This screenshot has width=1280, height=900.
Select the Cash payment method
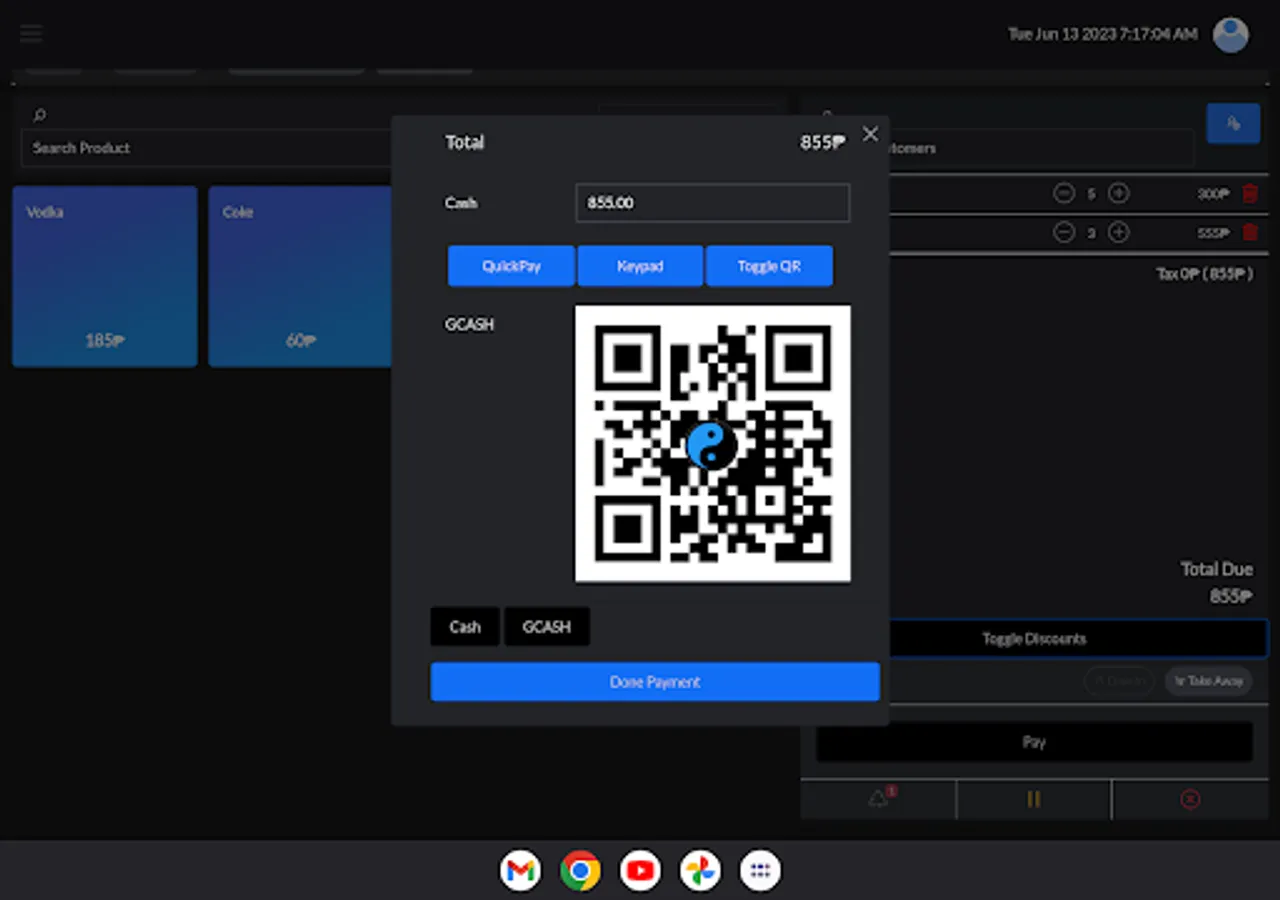(465, 627)
